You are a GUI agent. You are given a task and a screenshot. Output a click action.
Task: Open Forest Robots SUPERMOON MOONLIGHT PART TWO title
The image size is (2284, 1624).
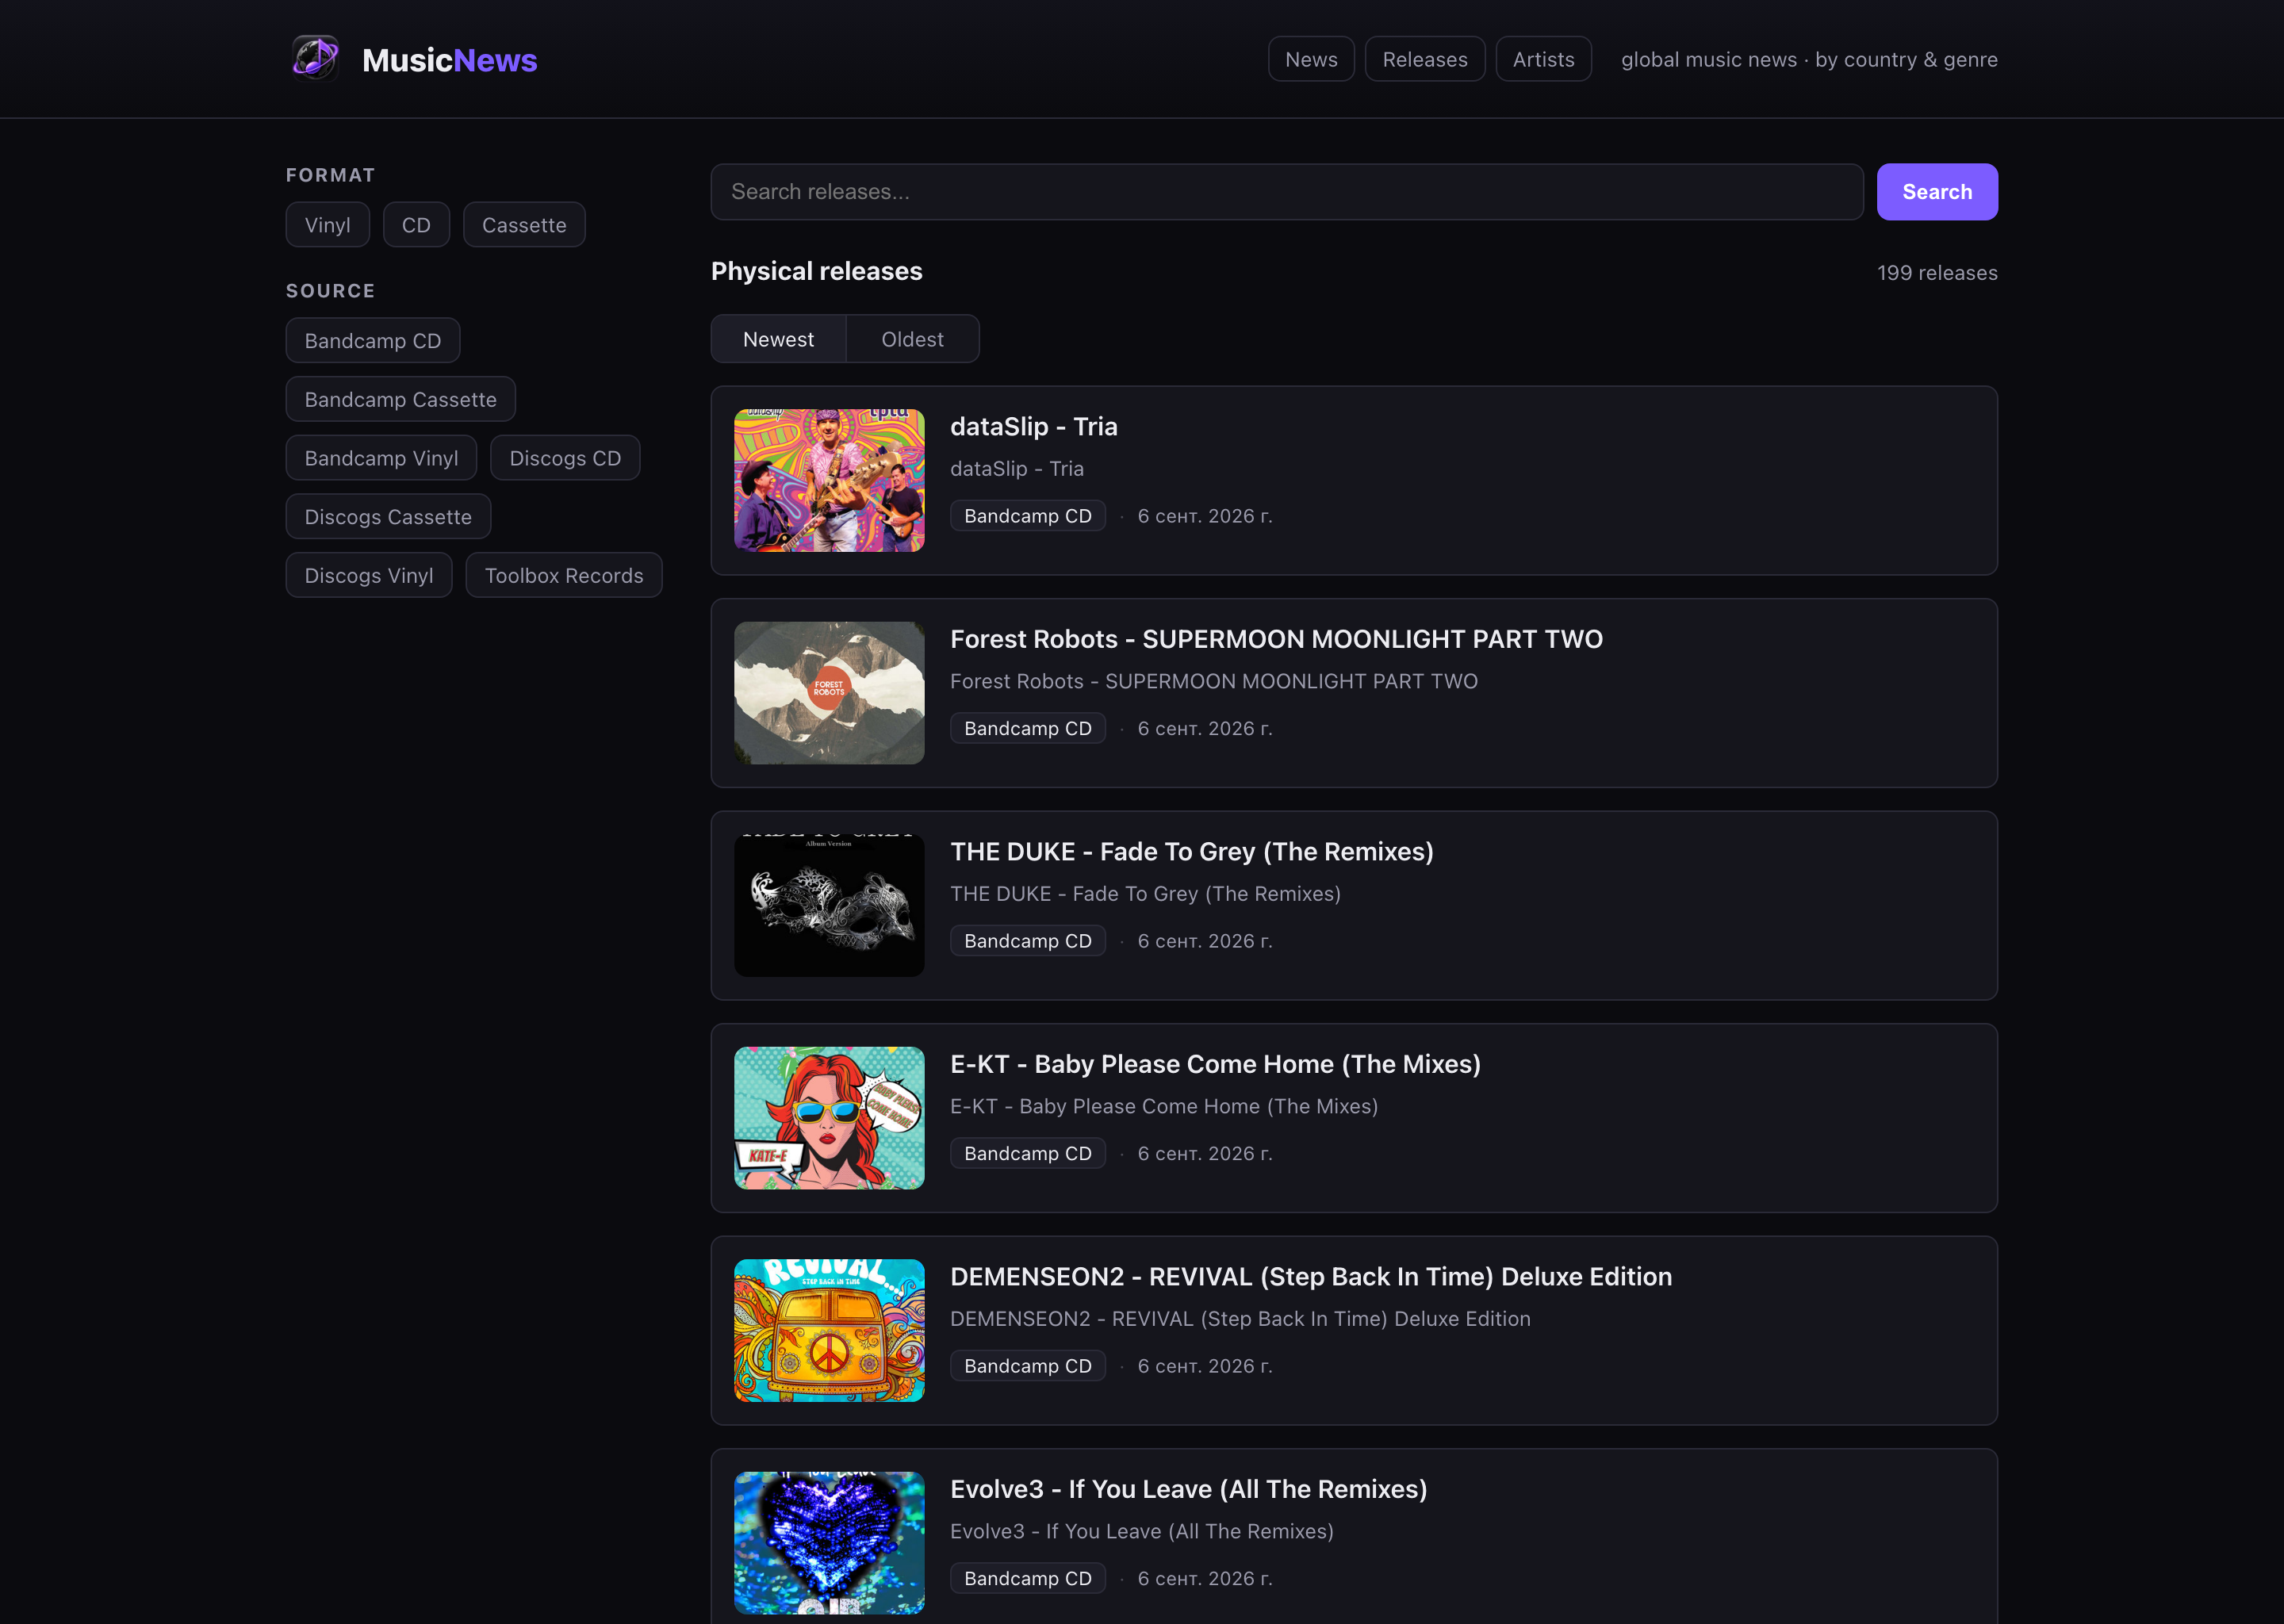pyautogui.click(x=1276, y=639)
